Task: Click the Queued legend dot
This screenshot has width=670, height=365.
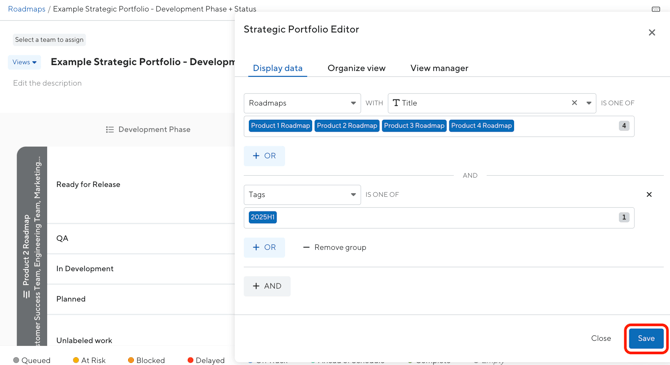Action: (x=16, y=360)
